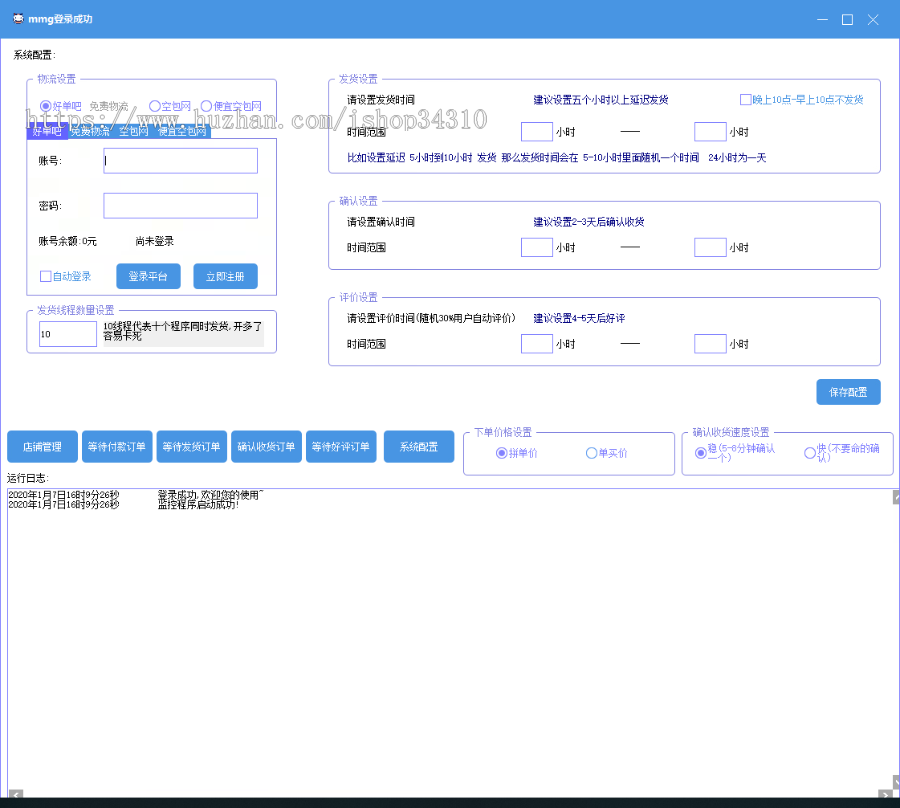Click the 登录平台 button

click(x=148, y=277)
